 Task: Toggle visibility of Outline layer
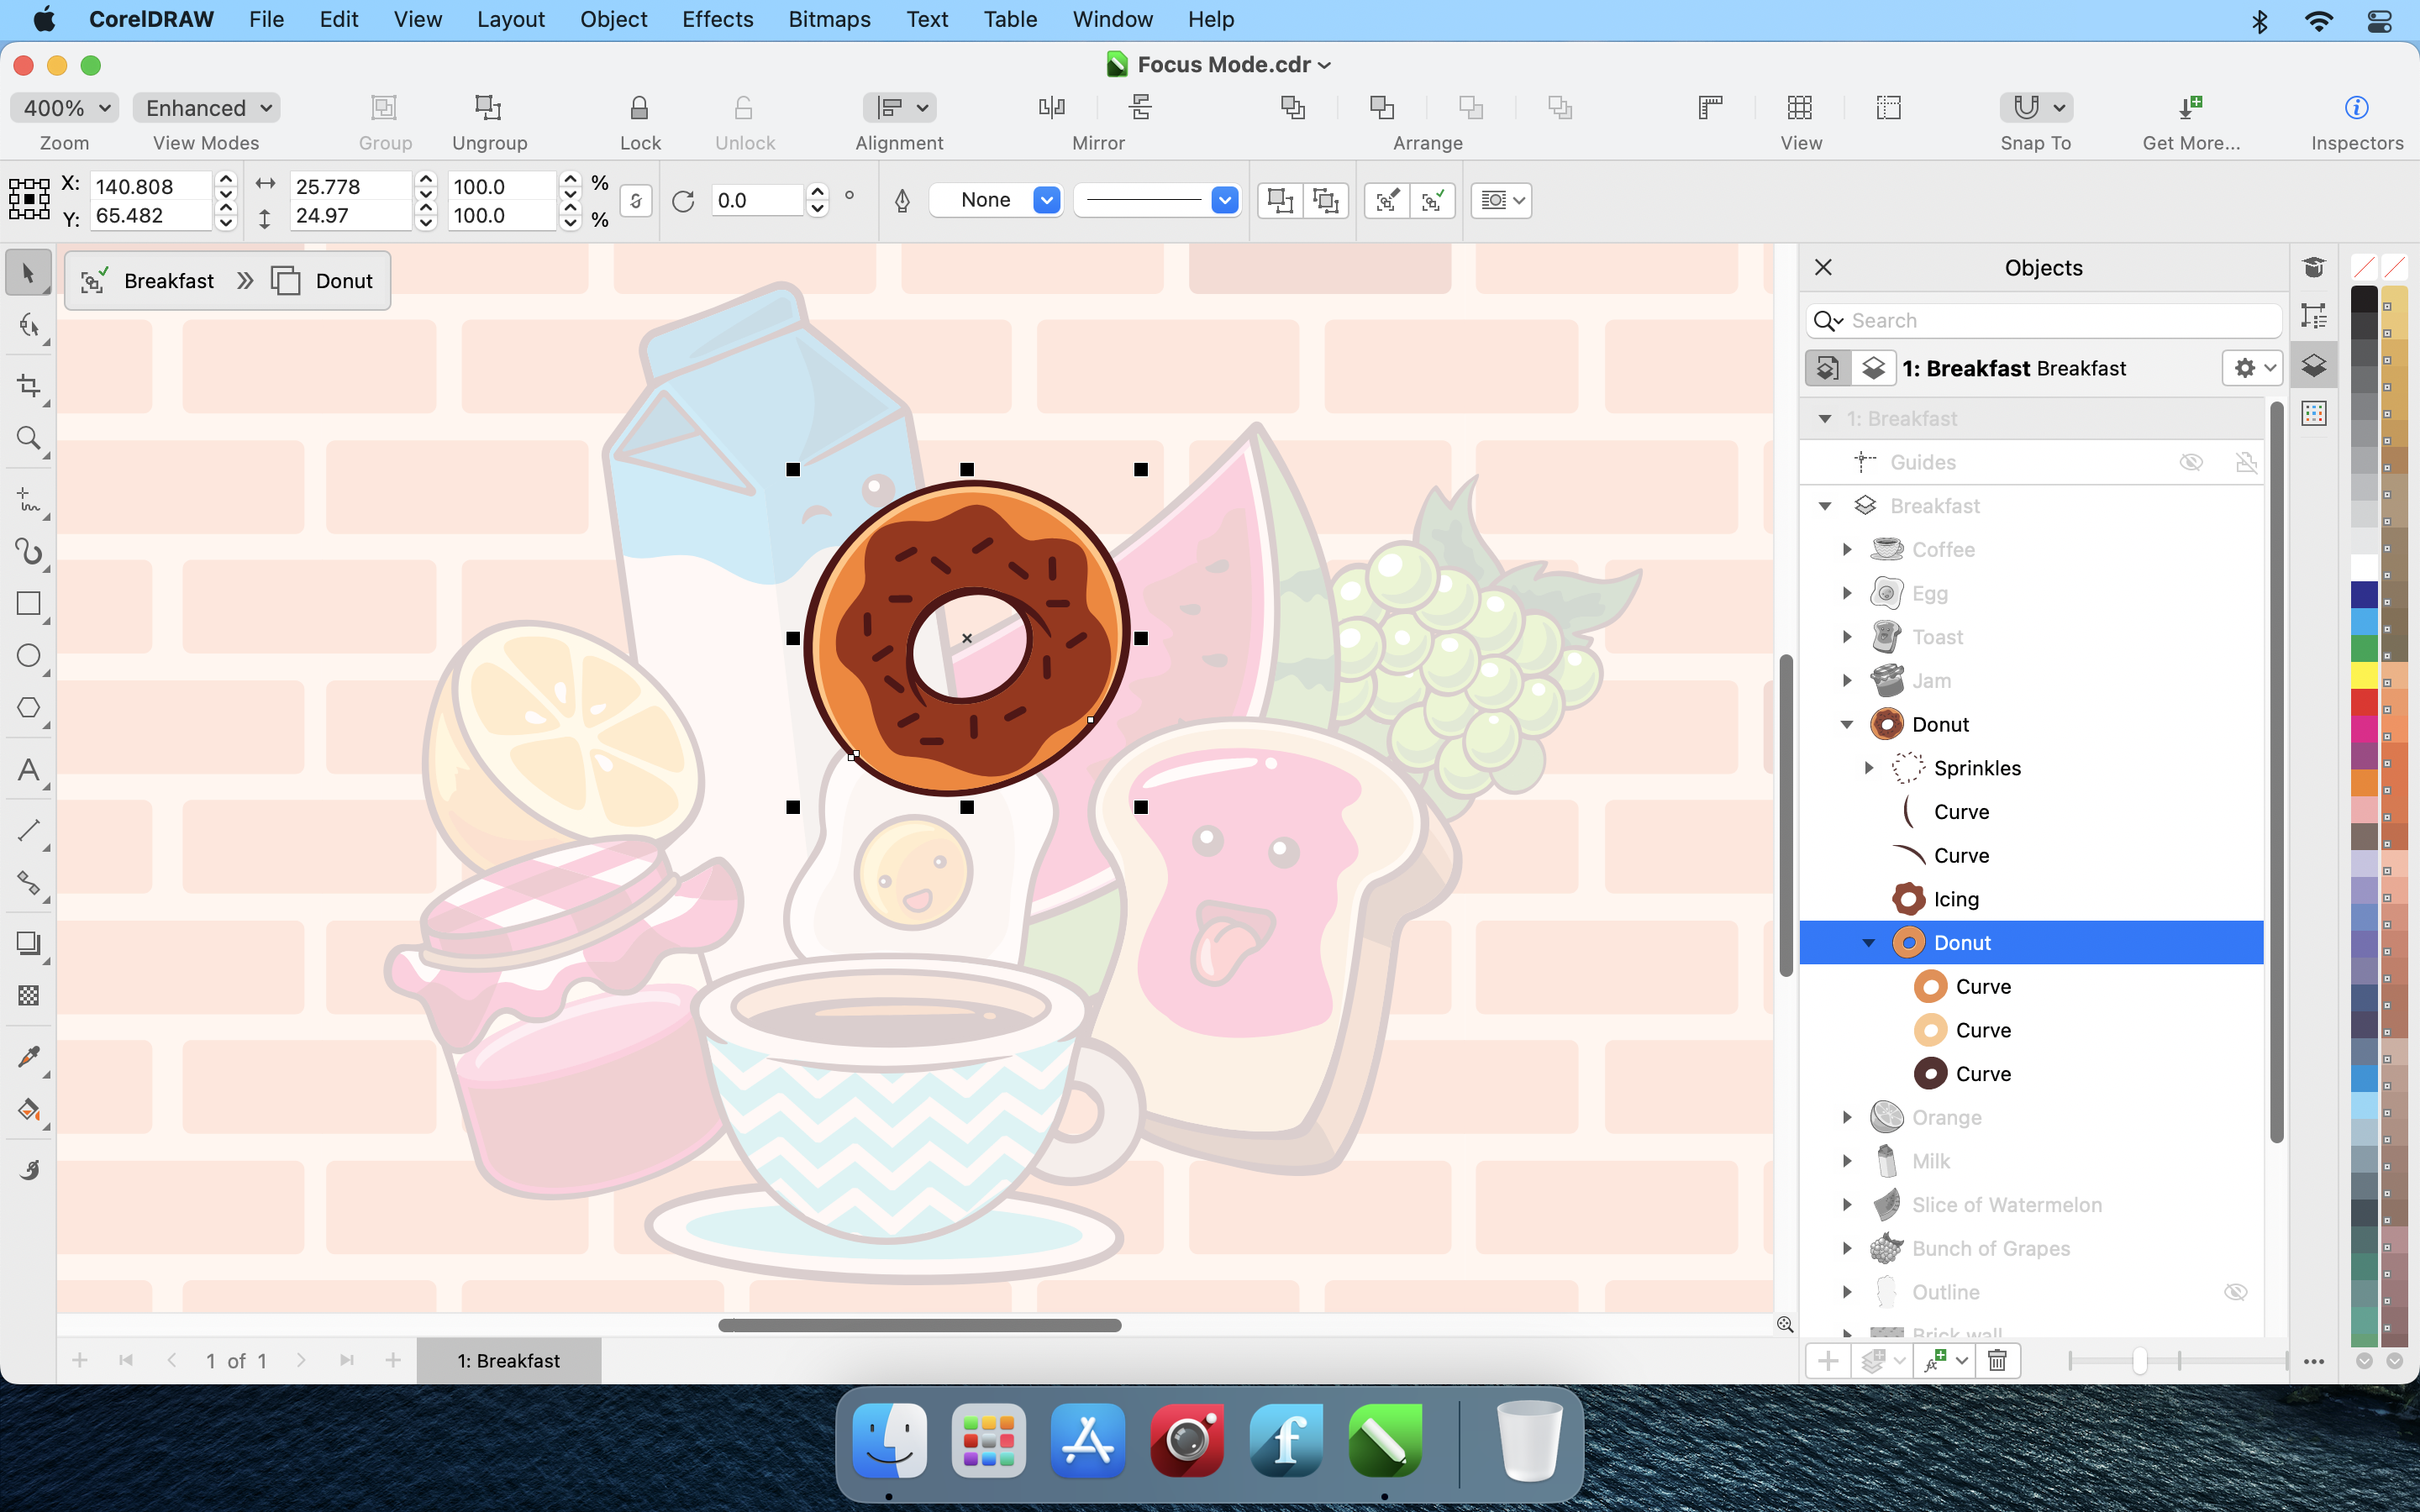2235,1291
